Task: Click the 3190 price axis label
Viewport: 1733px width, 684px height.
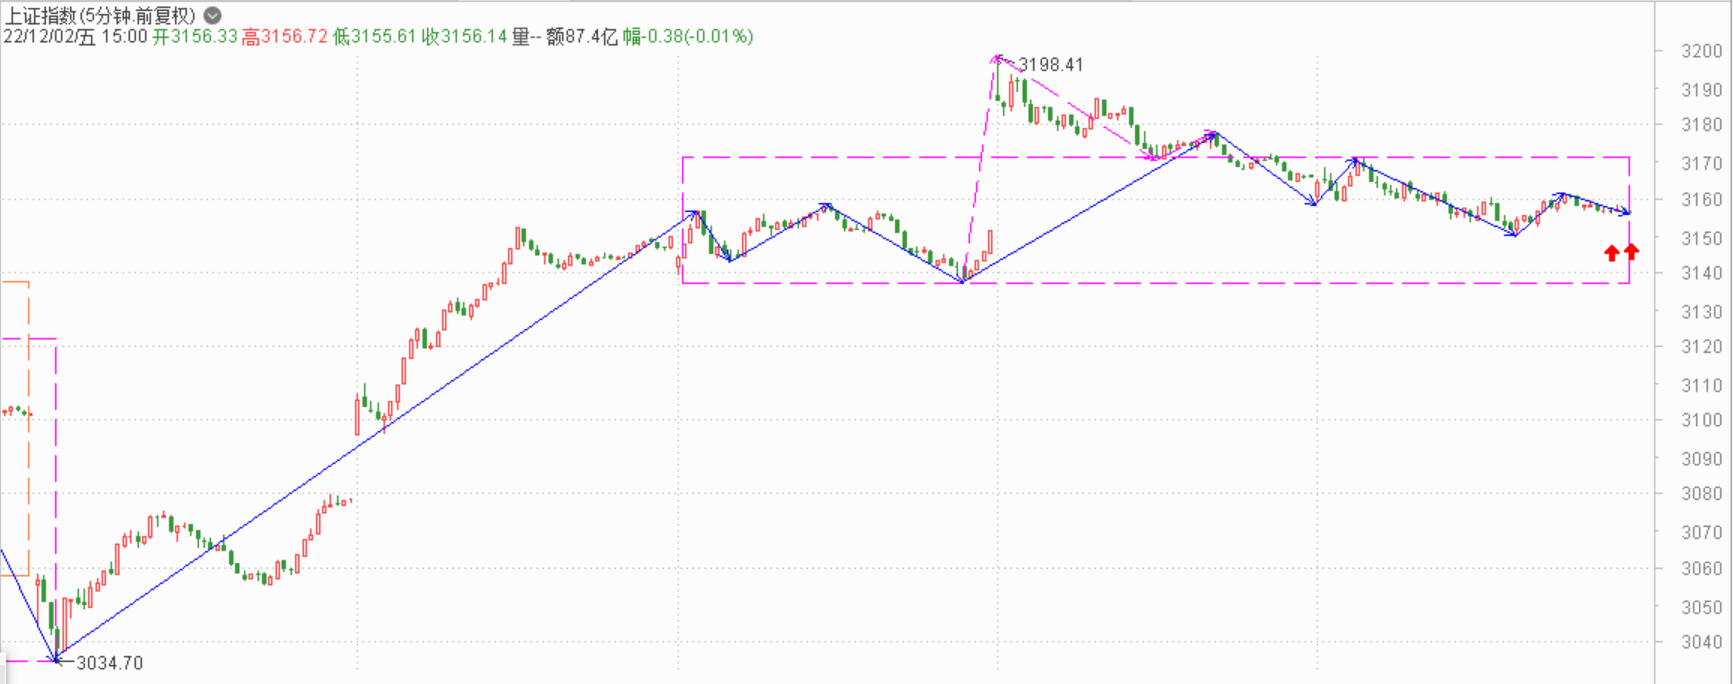Action: 1702,89
